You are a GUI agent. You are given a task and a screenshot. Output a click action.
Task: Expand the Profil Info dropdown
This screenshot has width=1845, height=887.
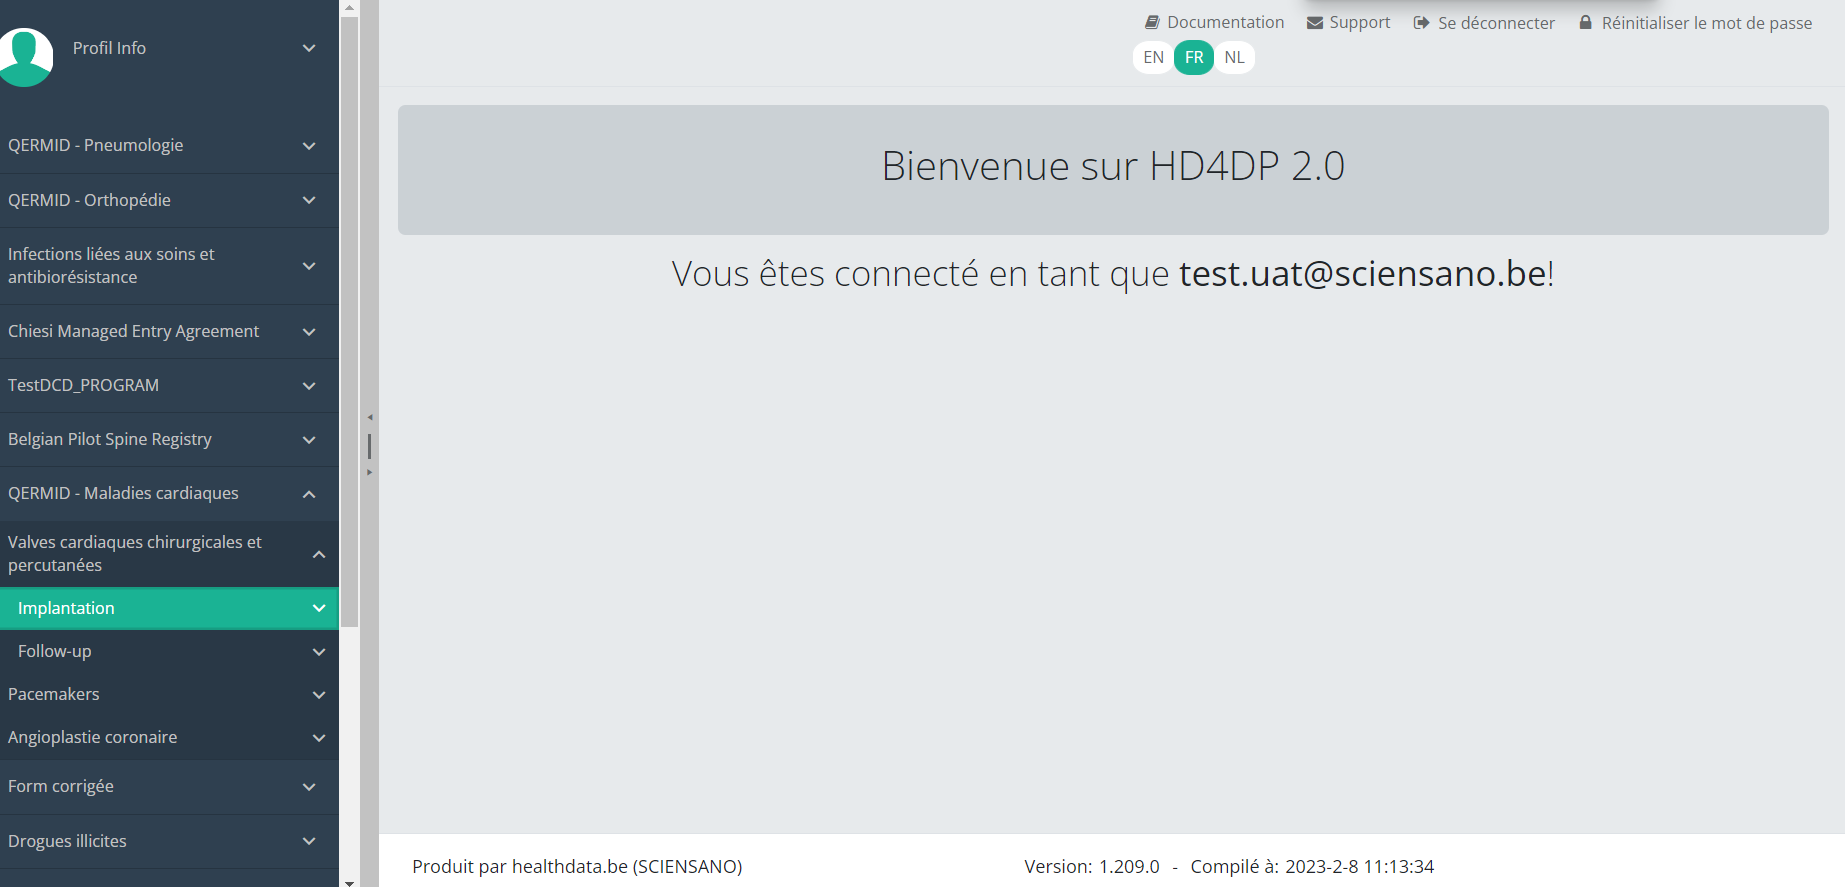[309, 48]
